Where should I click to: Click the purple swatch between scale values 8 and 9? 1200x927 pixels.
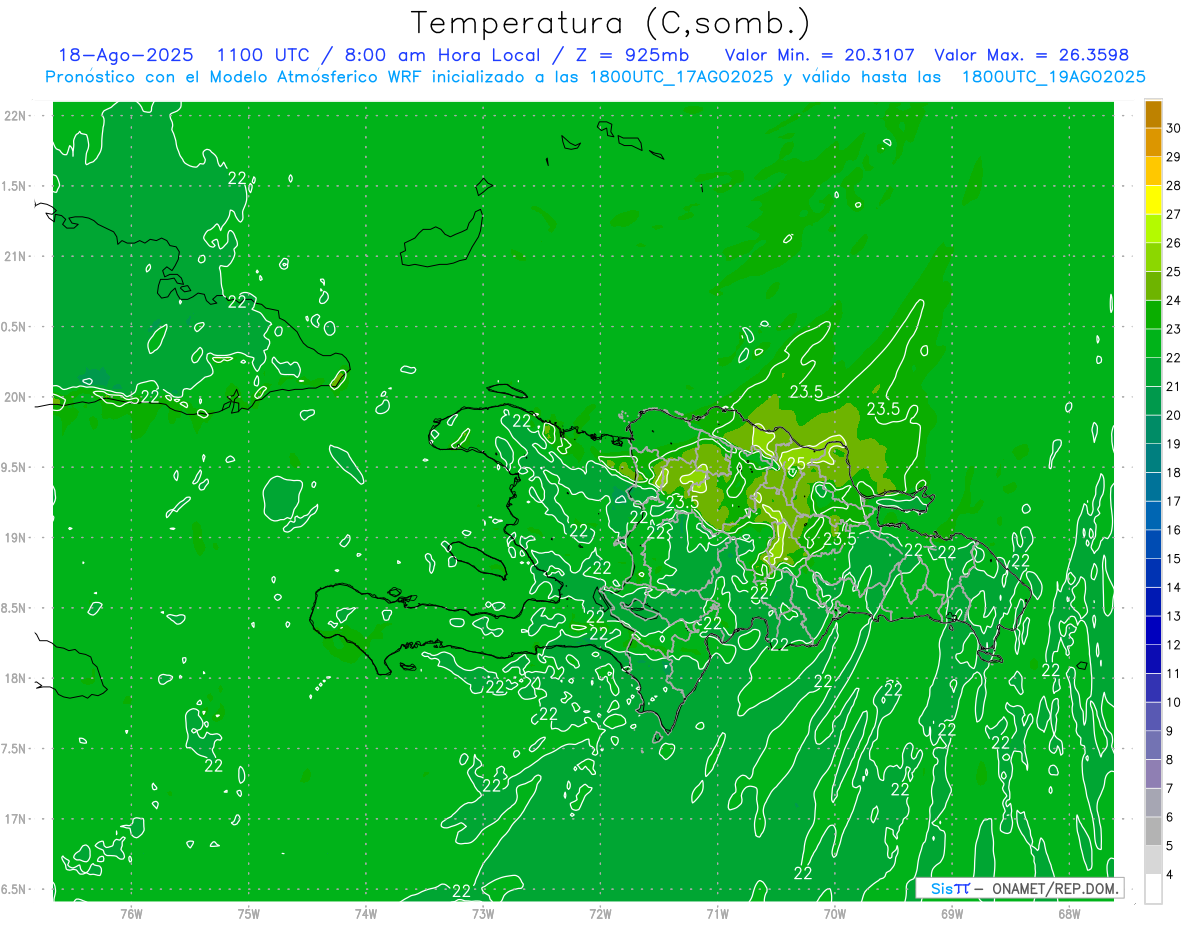tap(1153, 746)
